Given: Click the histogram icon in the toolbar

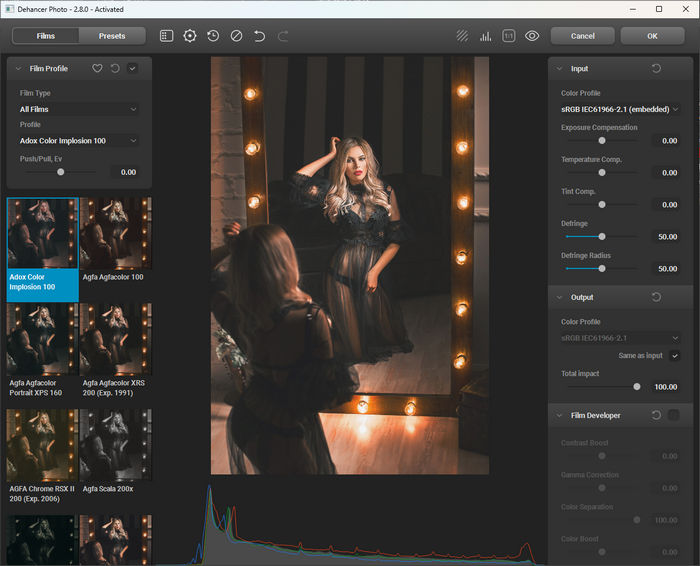Looking at the screenshot, I should [x=486, y=36].
